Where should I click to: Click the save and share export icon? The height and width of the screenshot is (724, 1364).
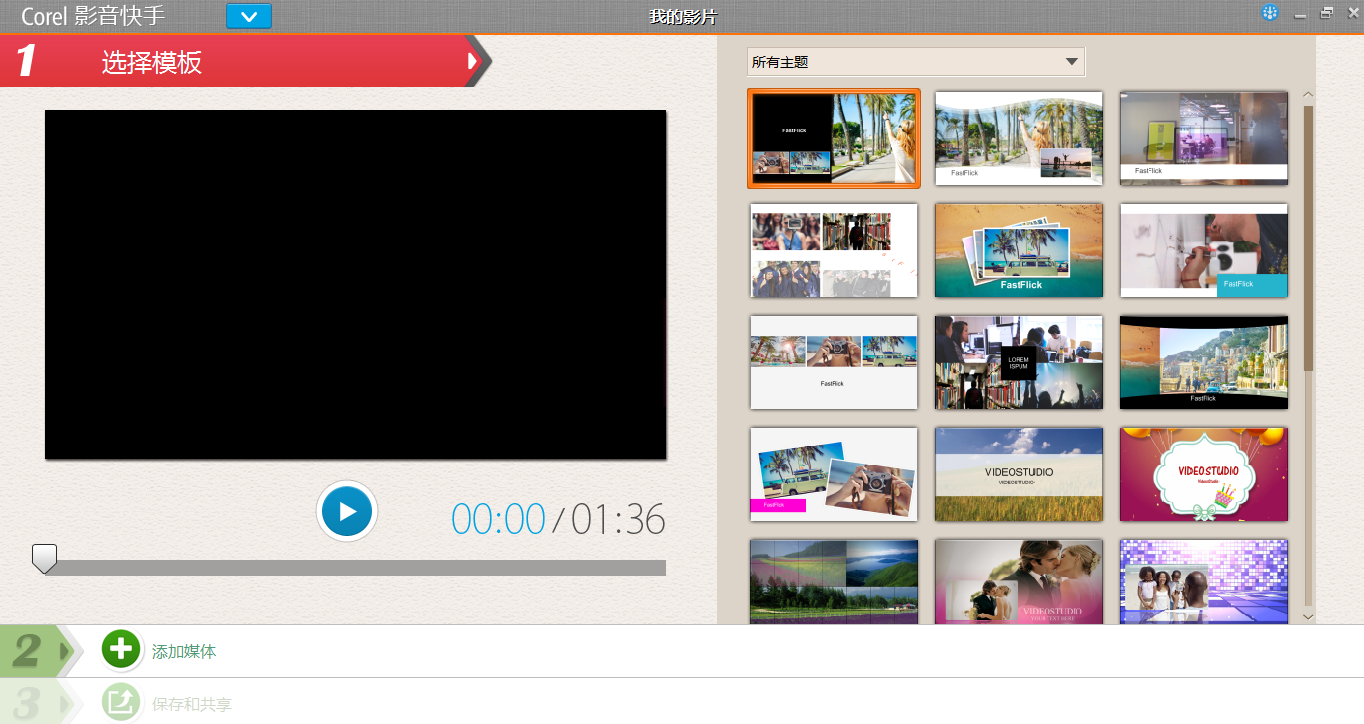coord(121,702)
